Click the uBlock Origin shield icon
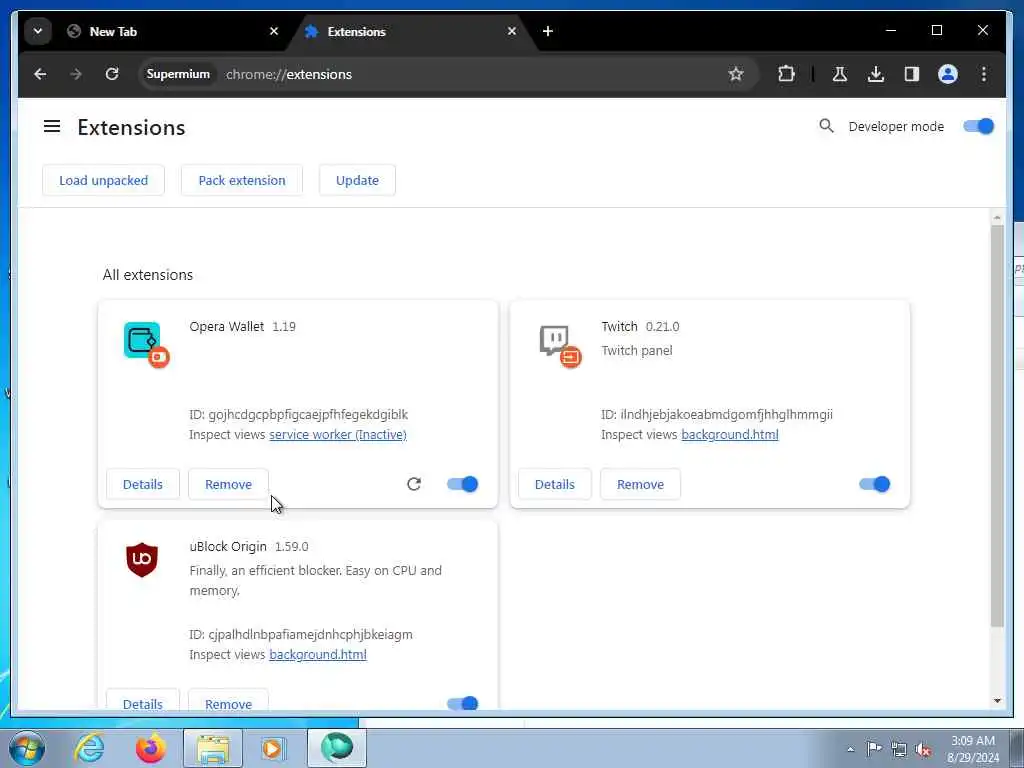The height and width of the screenshot is (768, 1024). pyautogui.click(x=142, y=560)
